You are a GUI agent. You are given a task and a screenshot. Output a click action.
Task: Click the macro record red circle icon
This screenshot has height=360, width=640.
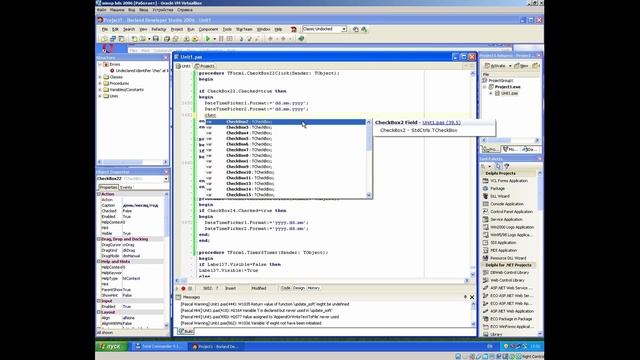pos(183,289)
